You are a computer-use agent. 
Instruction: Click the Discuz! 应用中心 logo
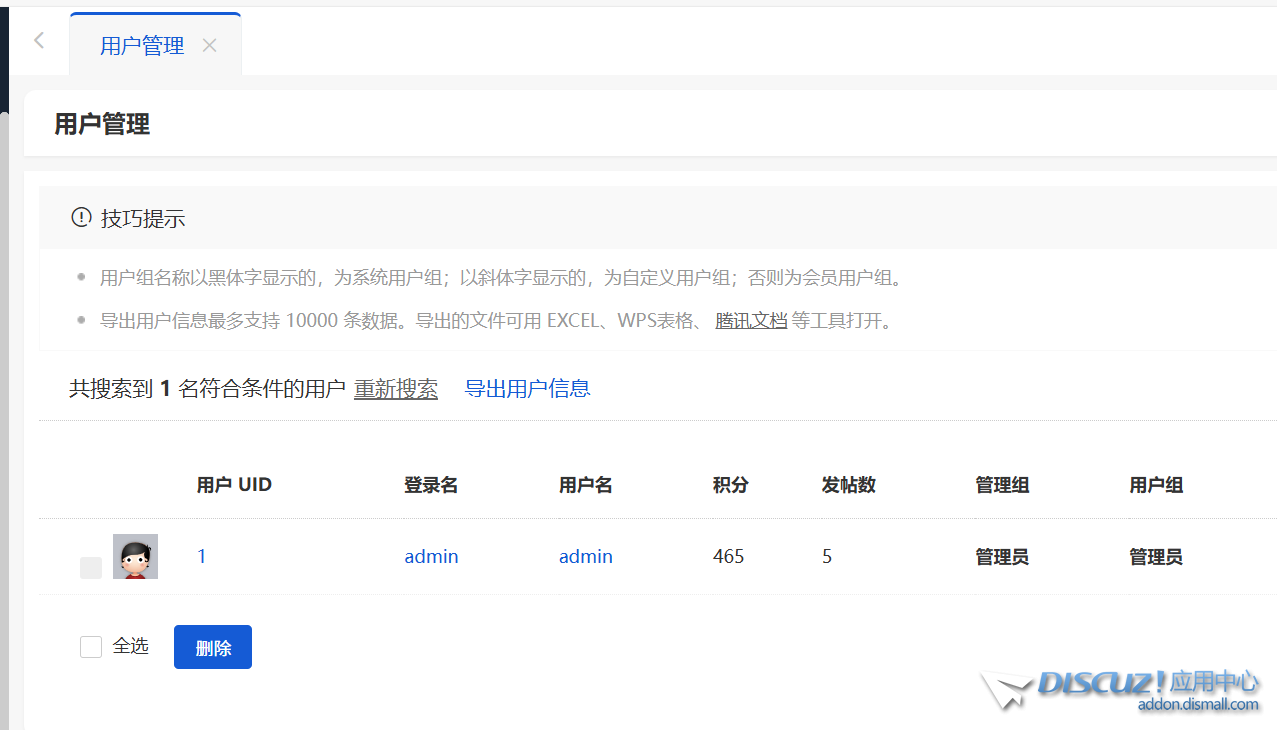1120,690
